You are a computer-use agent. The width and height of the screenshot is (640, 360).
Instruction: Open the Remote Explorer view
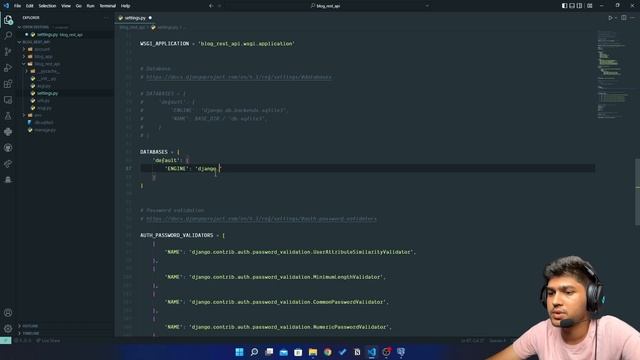coord(8,100)
